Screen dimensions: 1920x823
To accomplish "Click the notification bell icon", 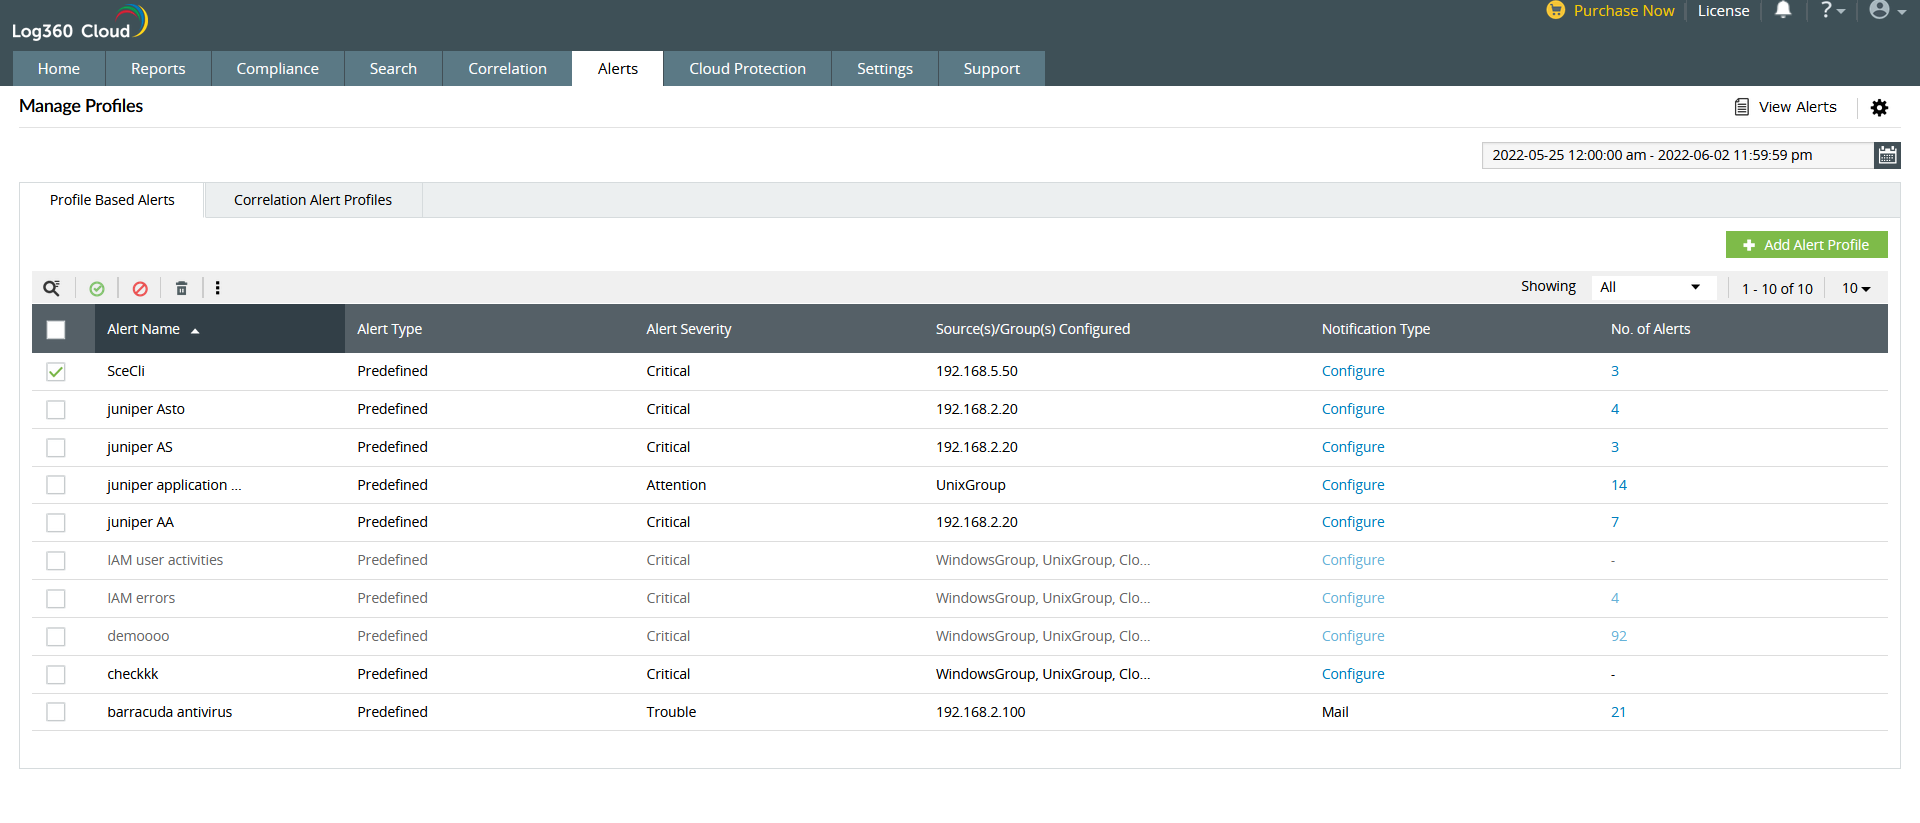I will coord(1782,11).
